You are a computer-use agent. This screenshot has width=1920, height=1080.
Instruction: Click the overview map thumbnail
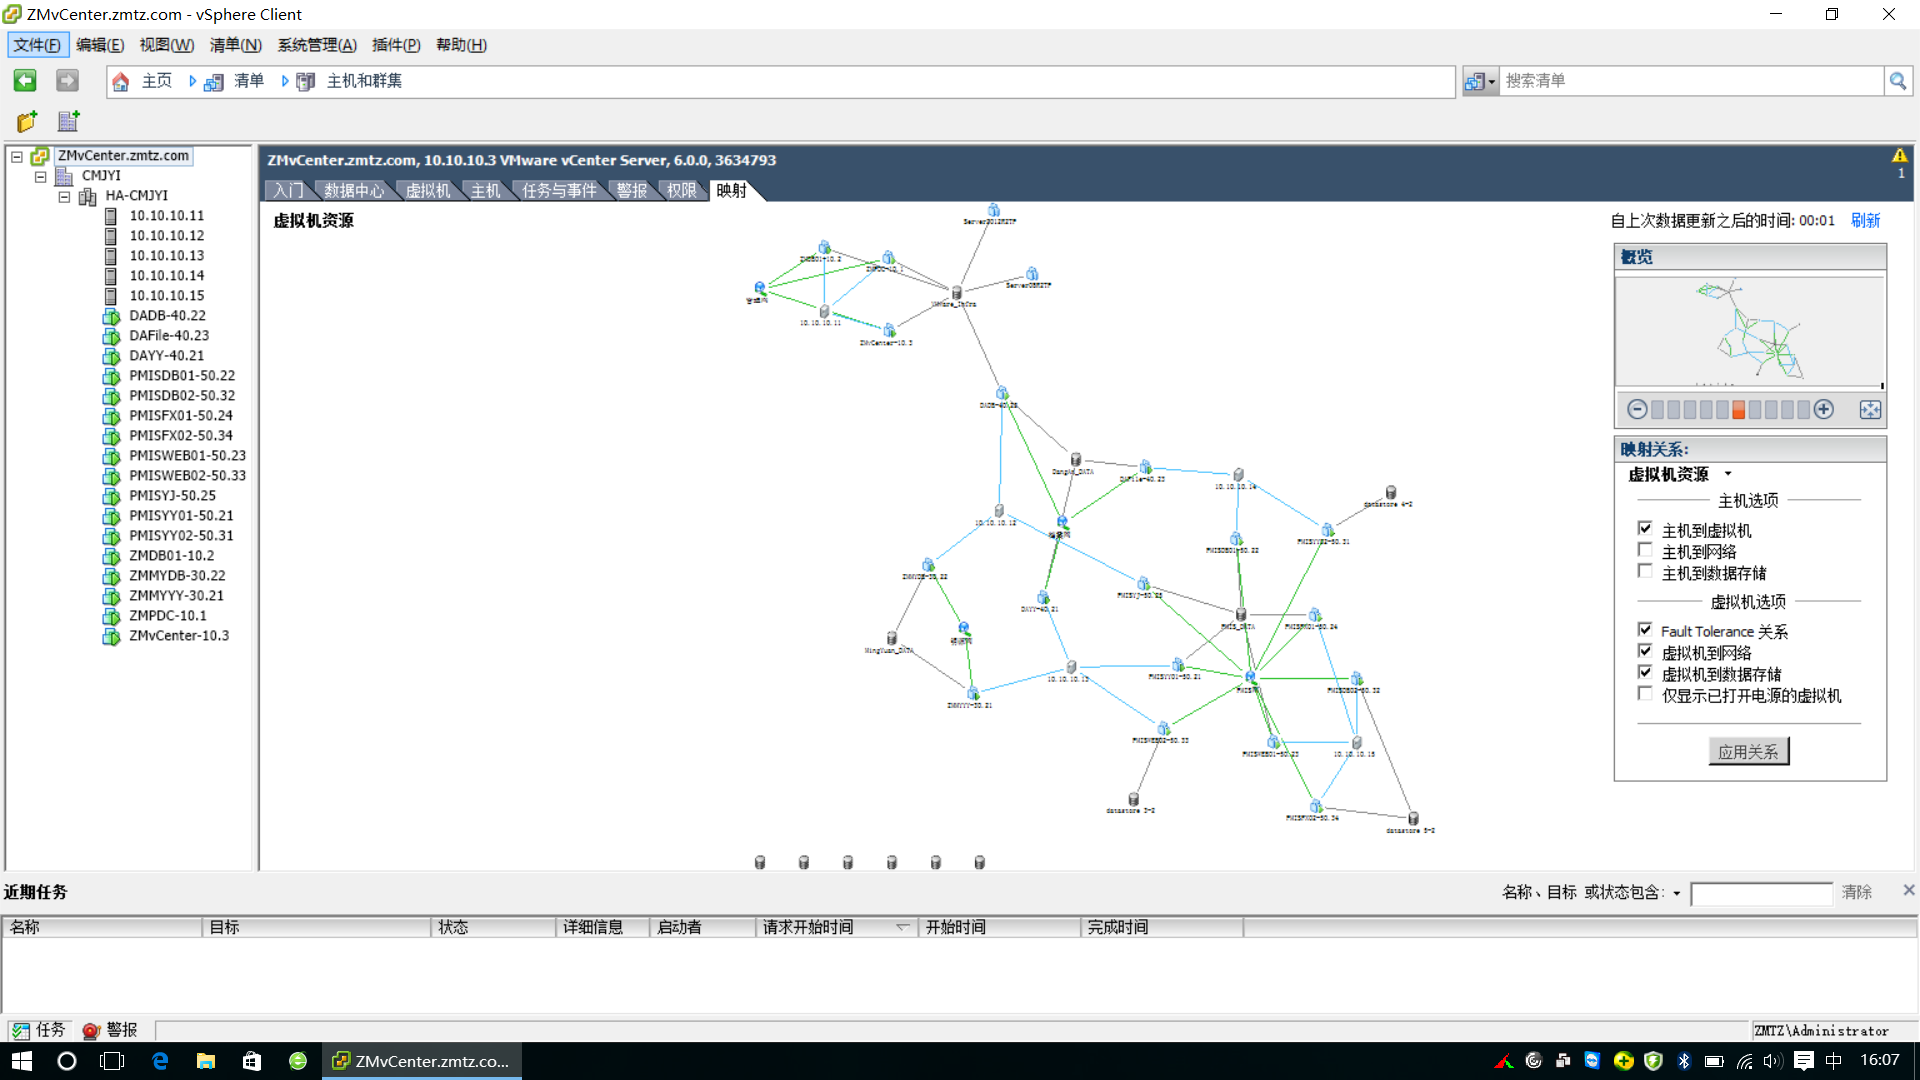click(1749, 331)
